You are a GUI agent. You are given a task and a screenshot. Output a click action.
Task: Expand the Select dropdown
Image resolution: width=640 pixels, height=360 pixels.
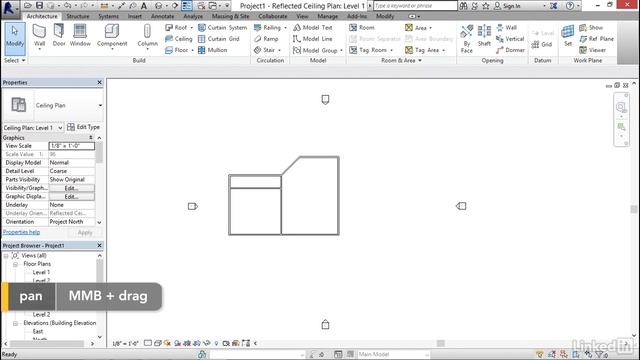point(15,60)
